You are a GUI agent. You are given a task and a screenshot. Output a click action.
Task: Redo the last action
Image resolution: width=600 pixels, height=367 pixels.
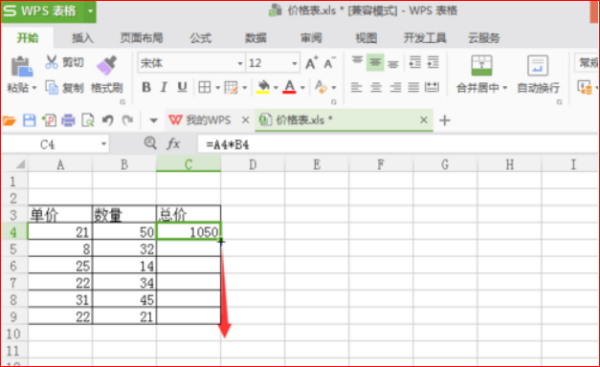127,121
